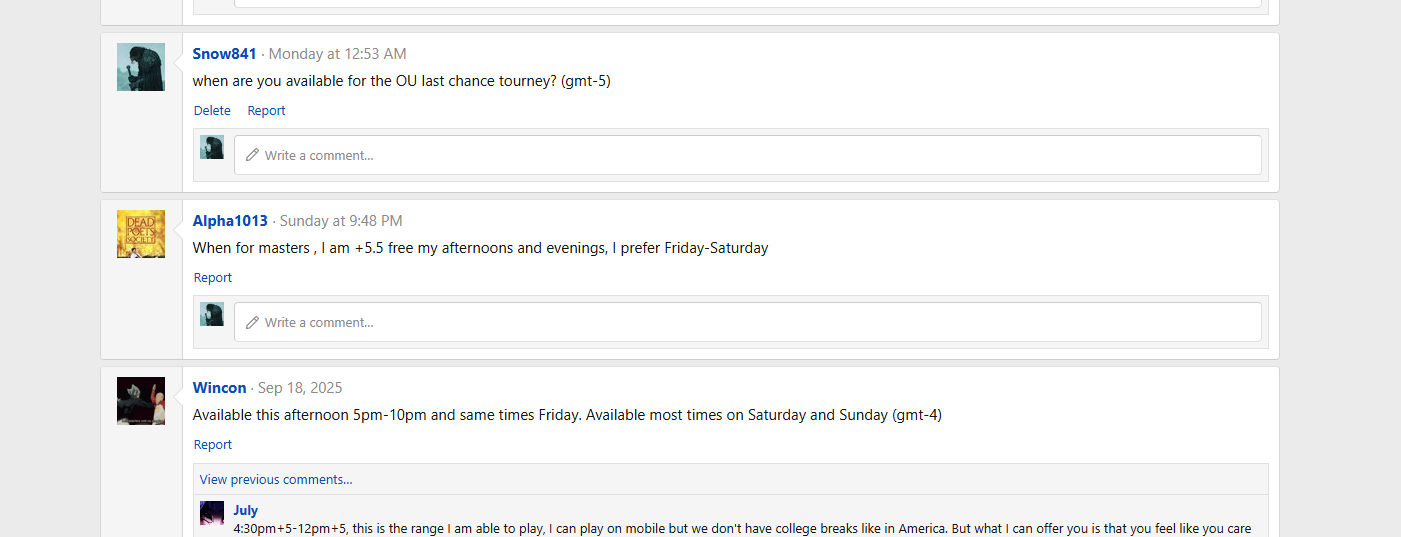Expand View previous comments
Screen dimensions: 1401x537
click(276, 480)
